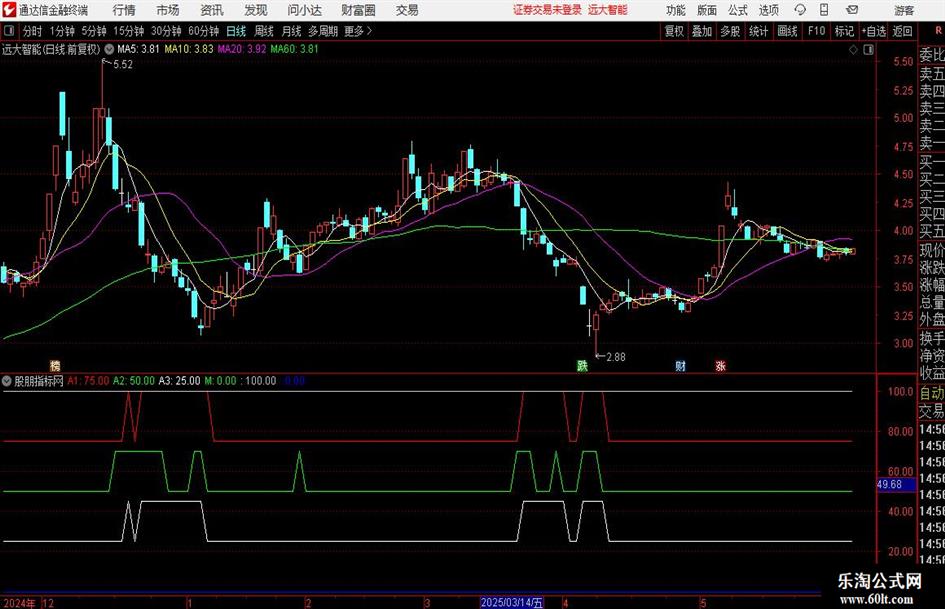
Task: Click the 游客 guest account label
Action: click(x=903, y=10)
